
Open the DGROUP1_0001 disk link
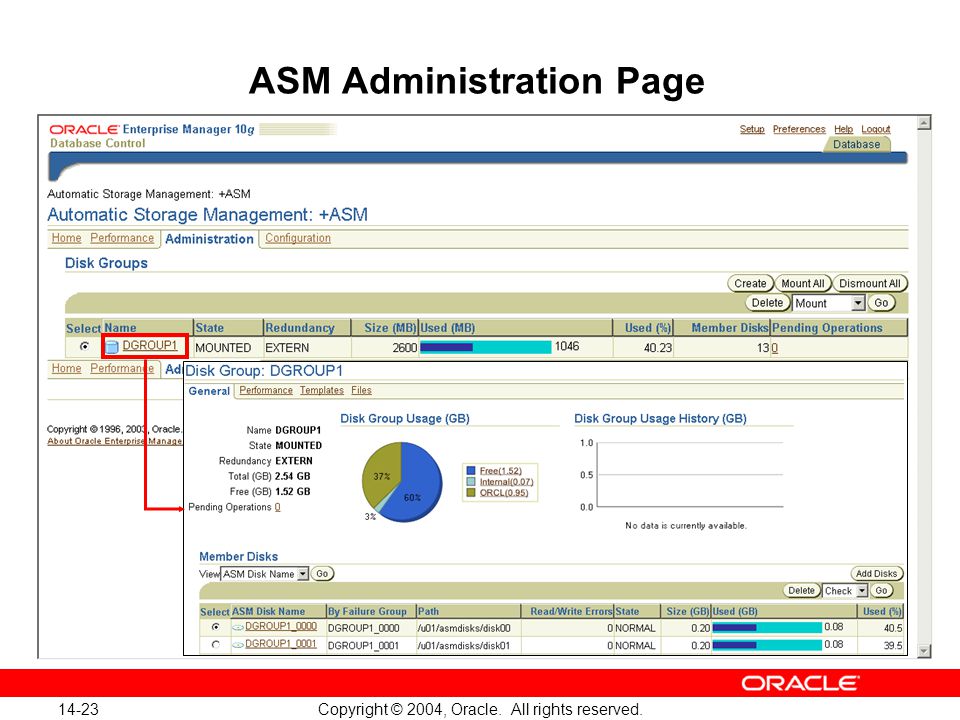(280, 643)
